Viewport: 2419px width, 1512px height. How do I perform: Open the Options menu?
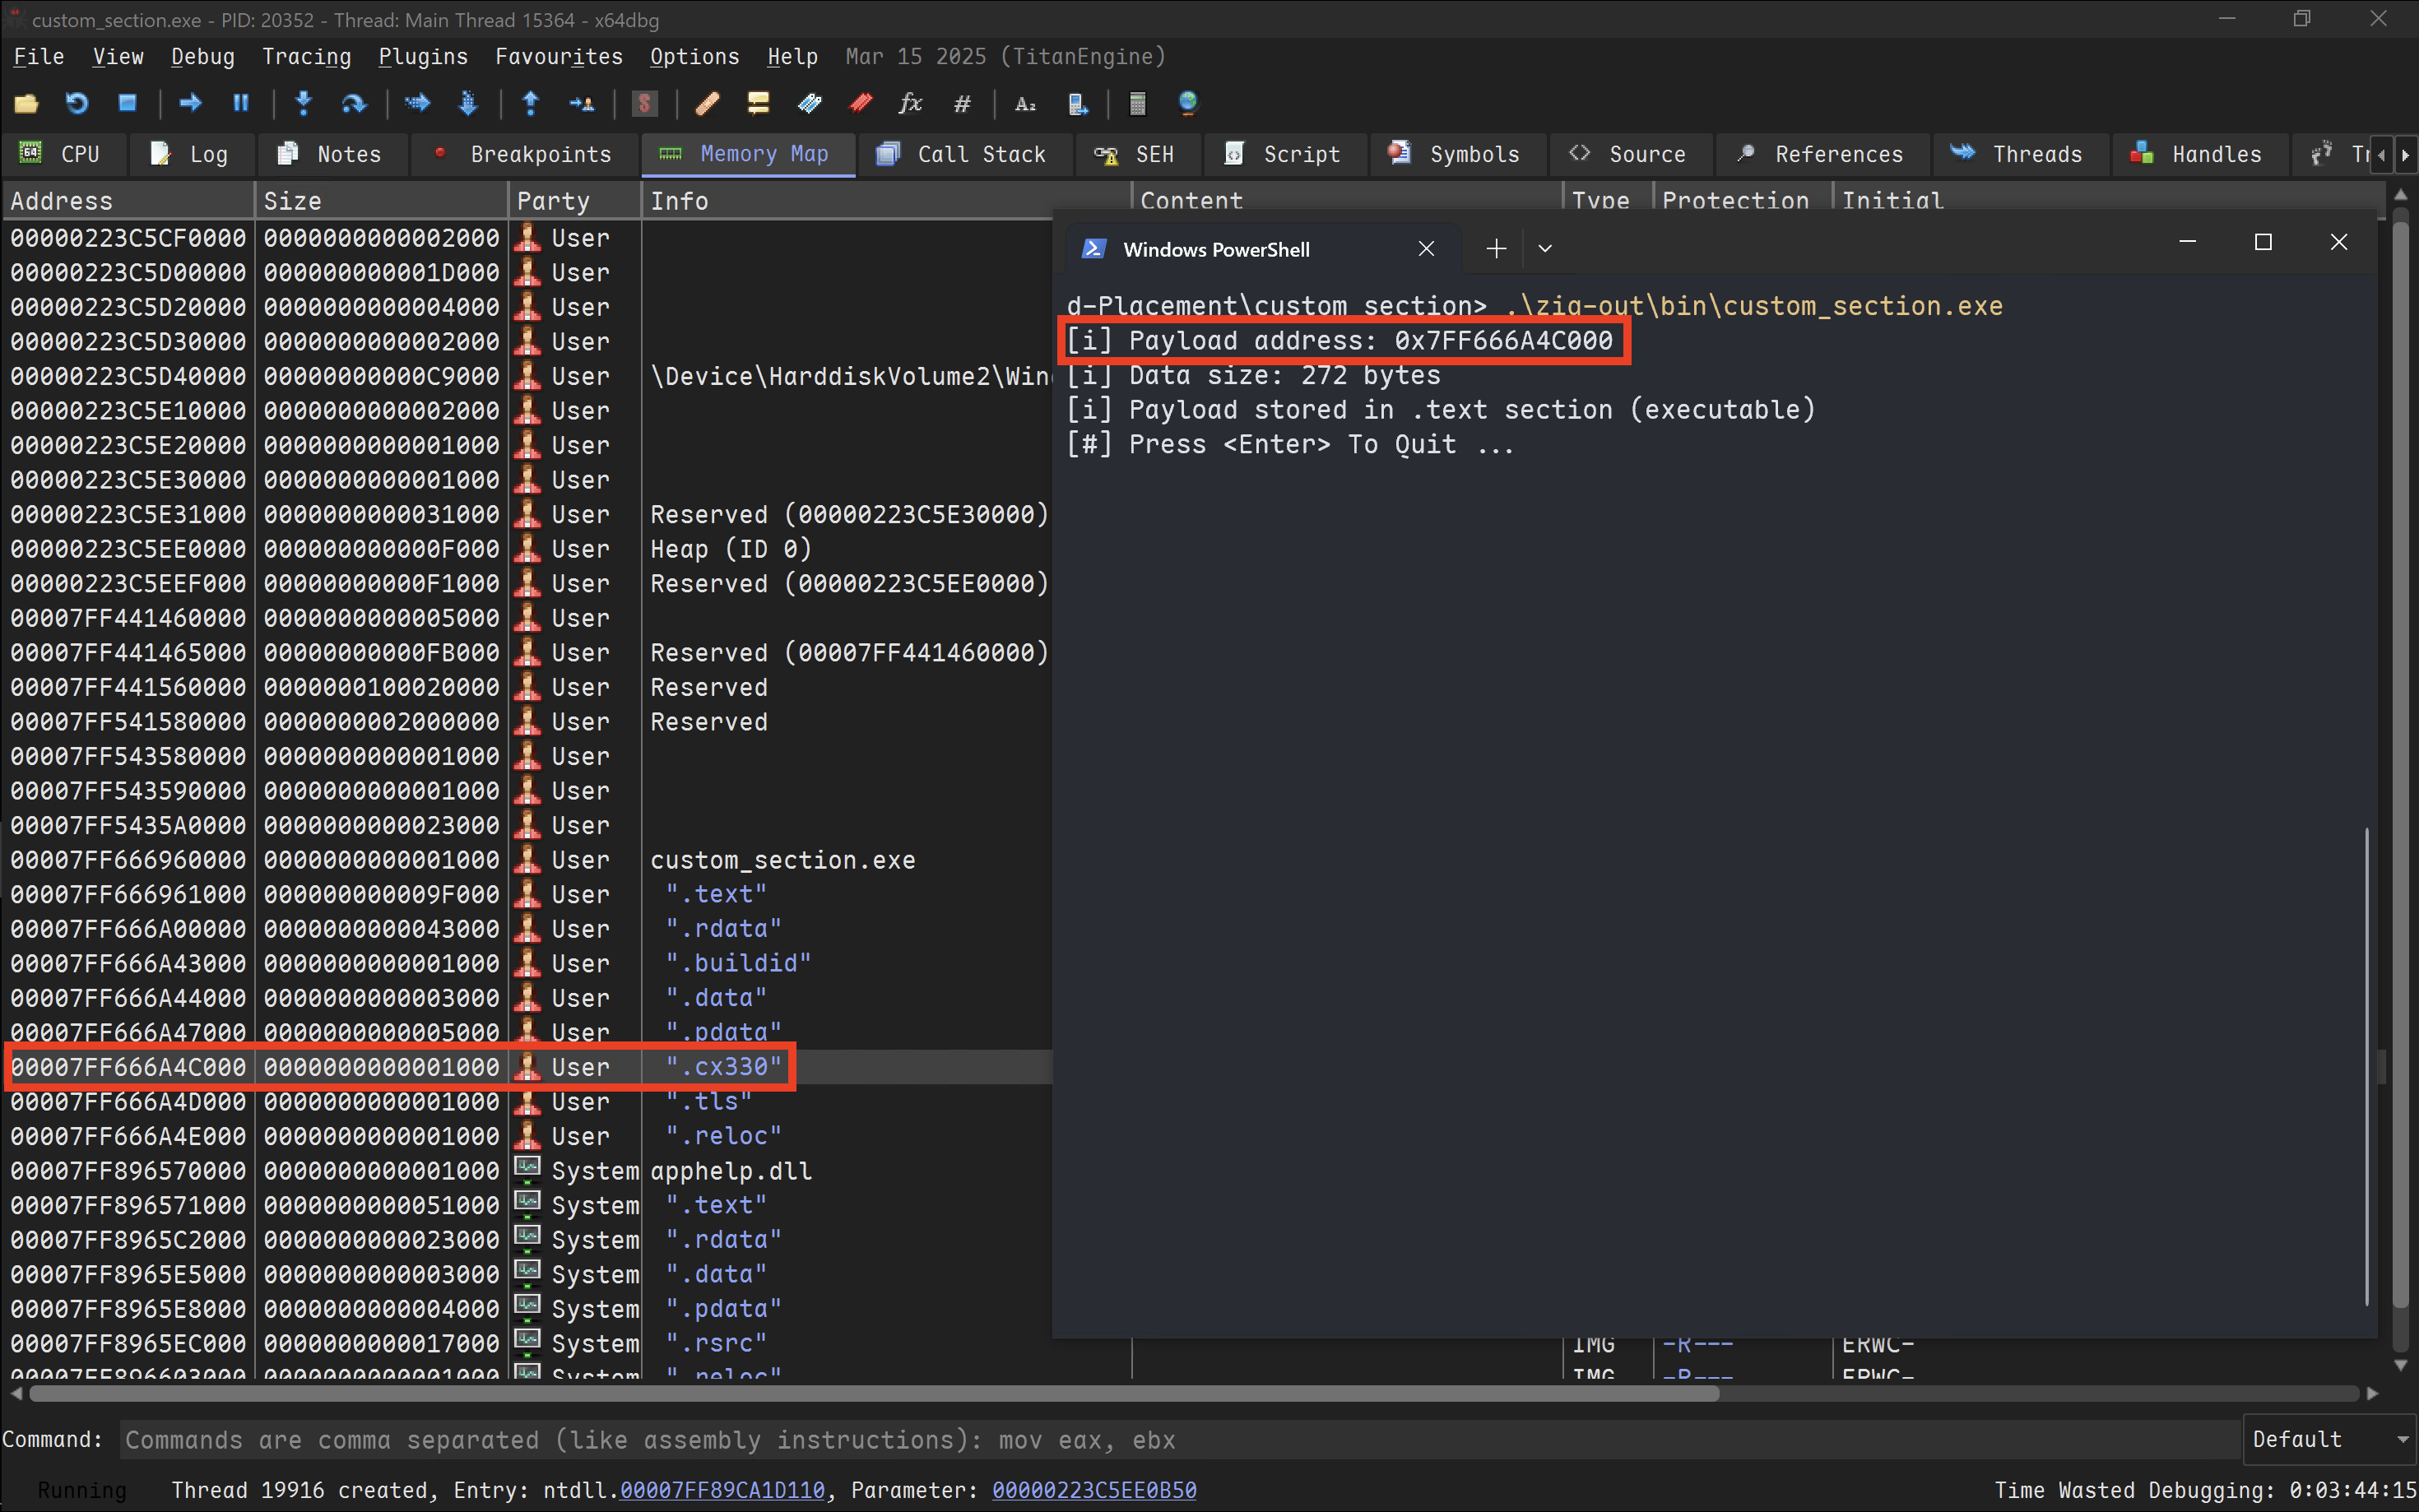(694, 57)
